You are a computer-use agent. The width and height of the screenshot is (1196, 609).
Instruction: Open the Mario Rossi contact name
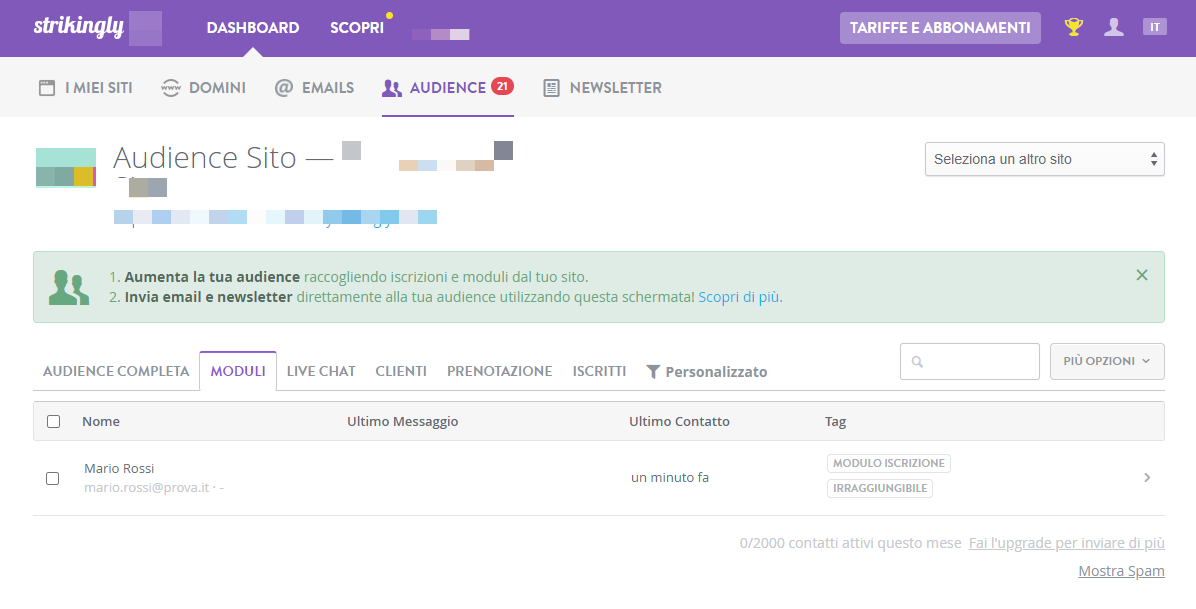tap(119, 469)
